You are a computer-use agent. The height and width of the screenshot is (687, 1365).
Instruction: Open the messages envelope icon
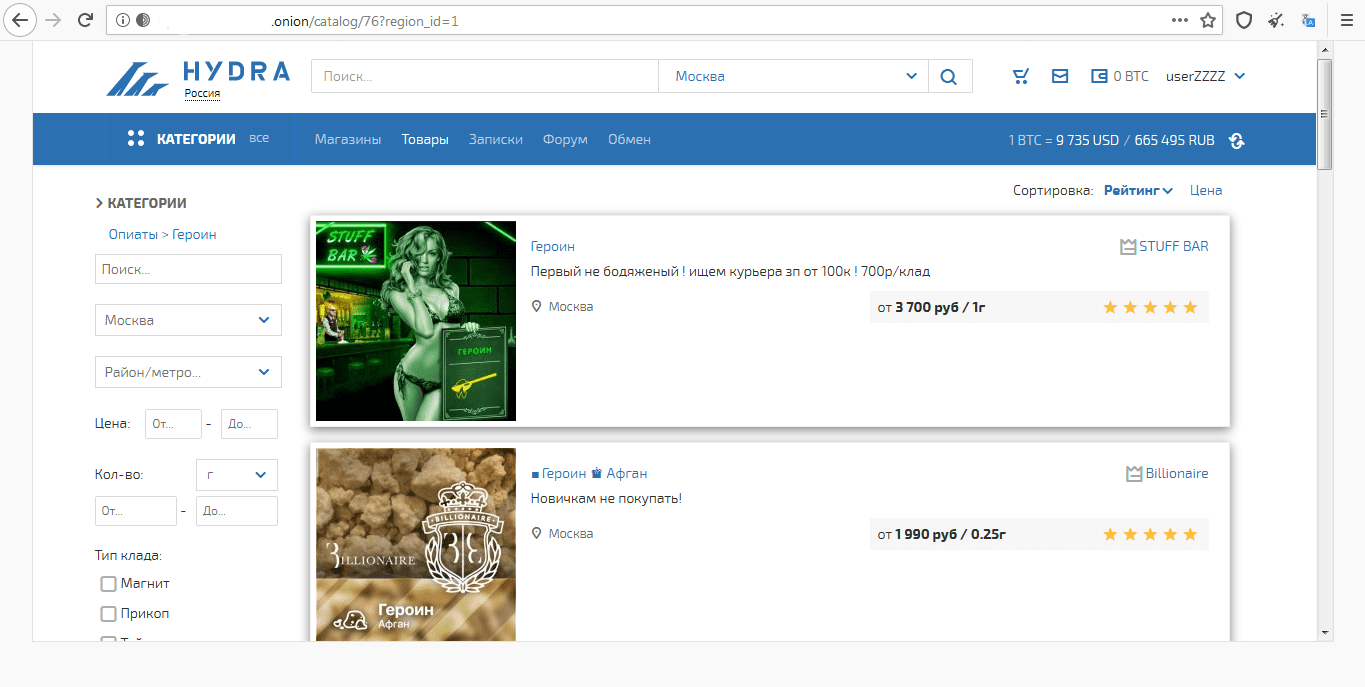[x=1060, y=77]
